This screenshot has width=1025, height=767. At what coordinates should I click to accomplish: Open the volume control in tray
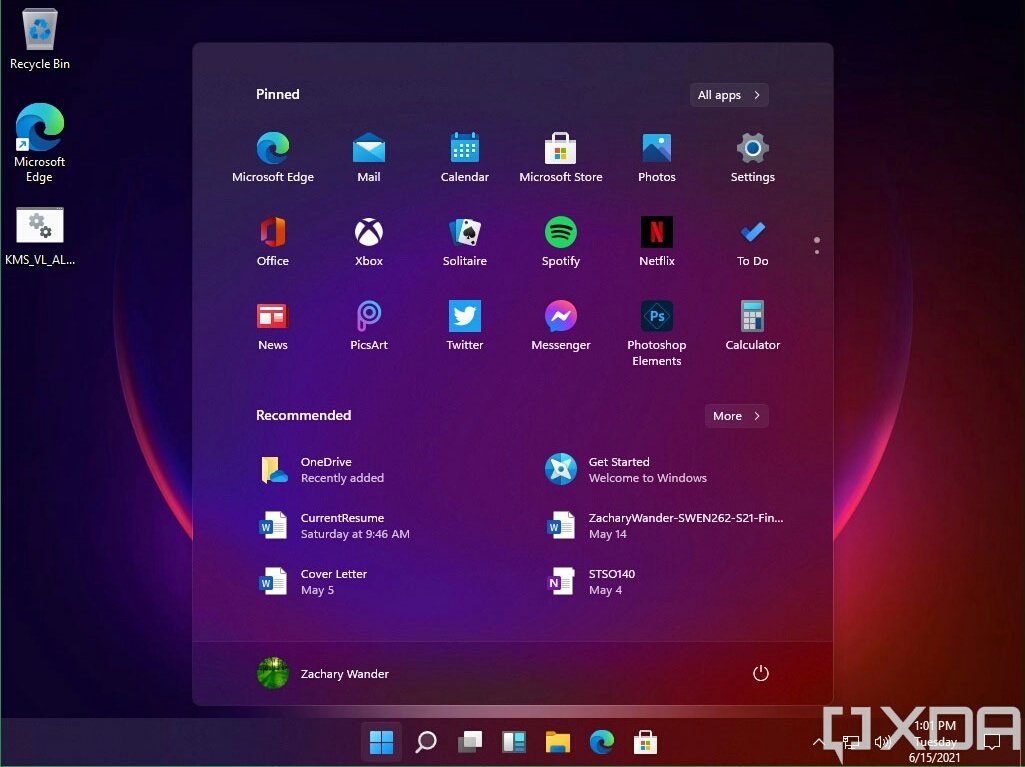(882, 742)
